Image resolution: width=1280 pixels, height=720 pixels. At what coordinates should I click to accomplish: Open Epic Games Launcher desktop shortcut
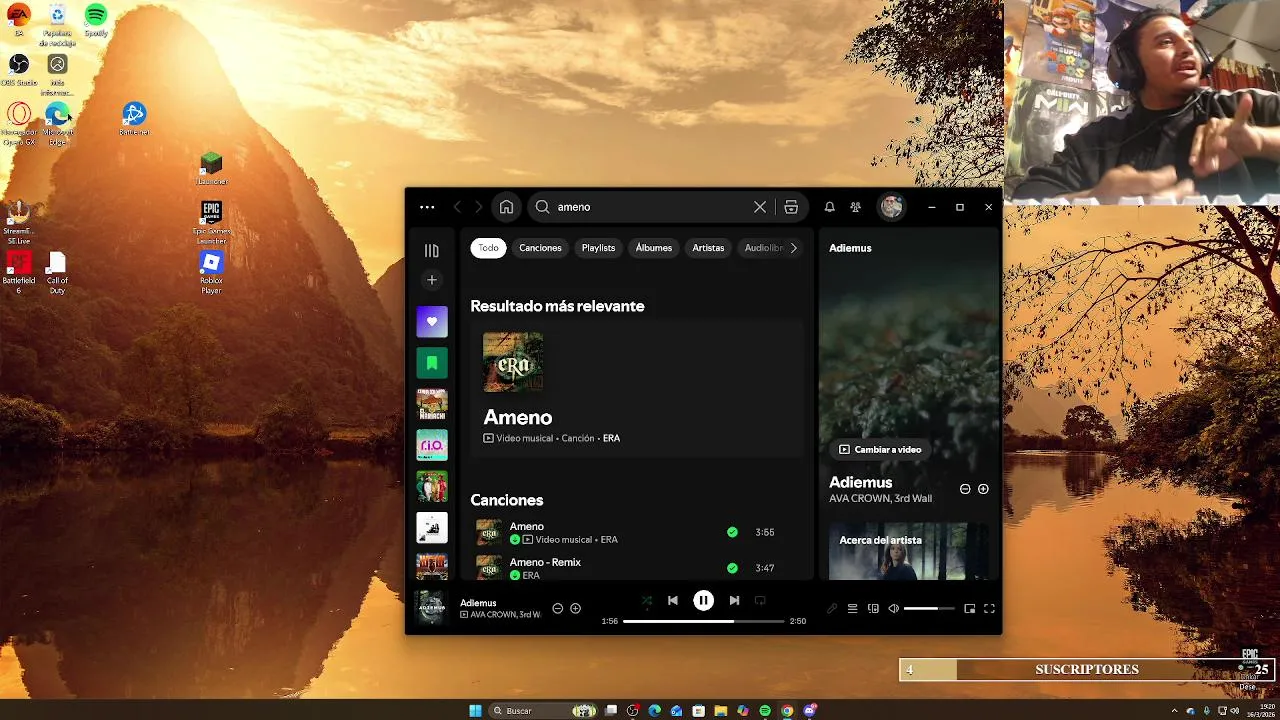[211, 221]
